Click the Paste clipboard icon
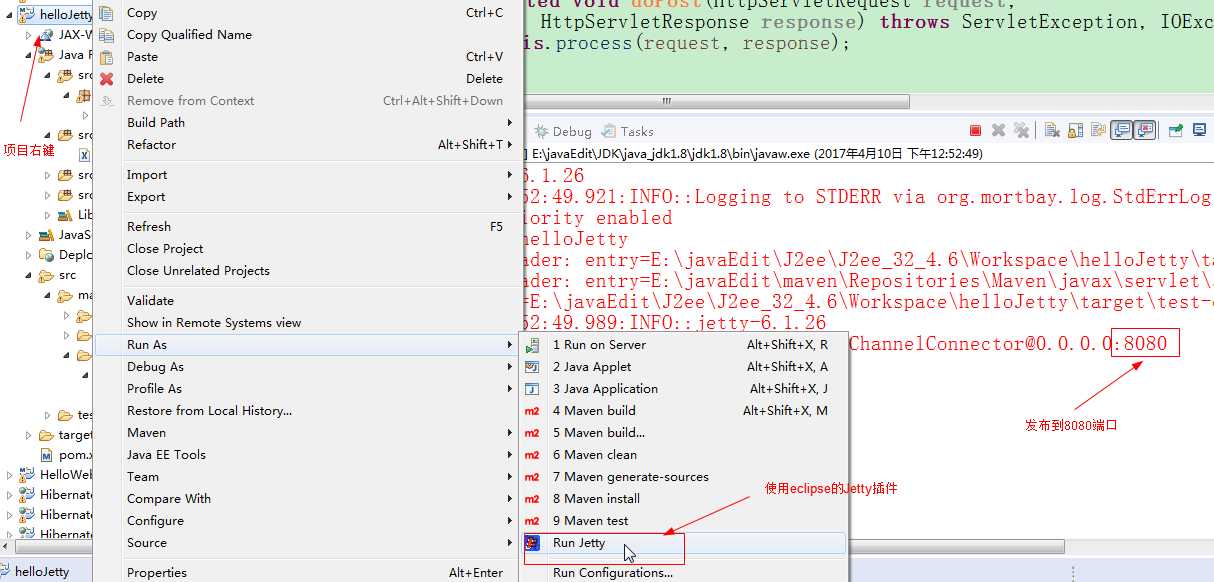 click(x=107, y=57)
